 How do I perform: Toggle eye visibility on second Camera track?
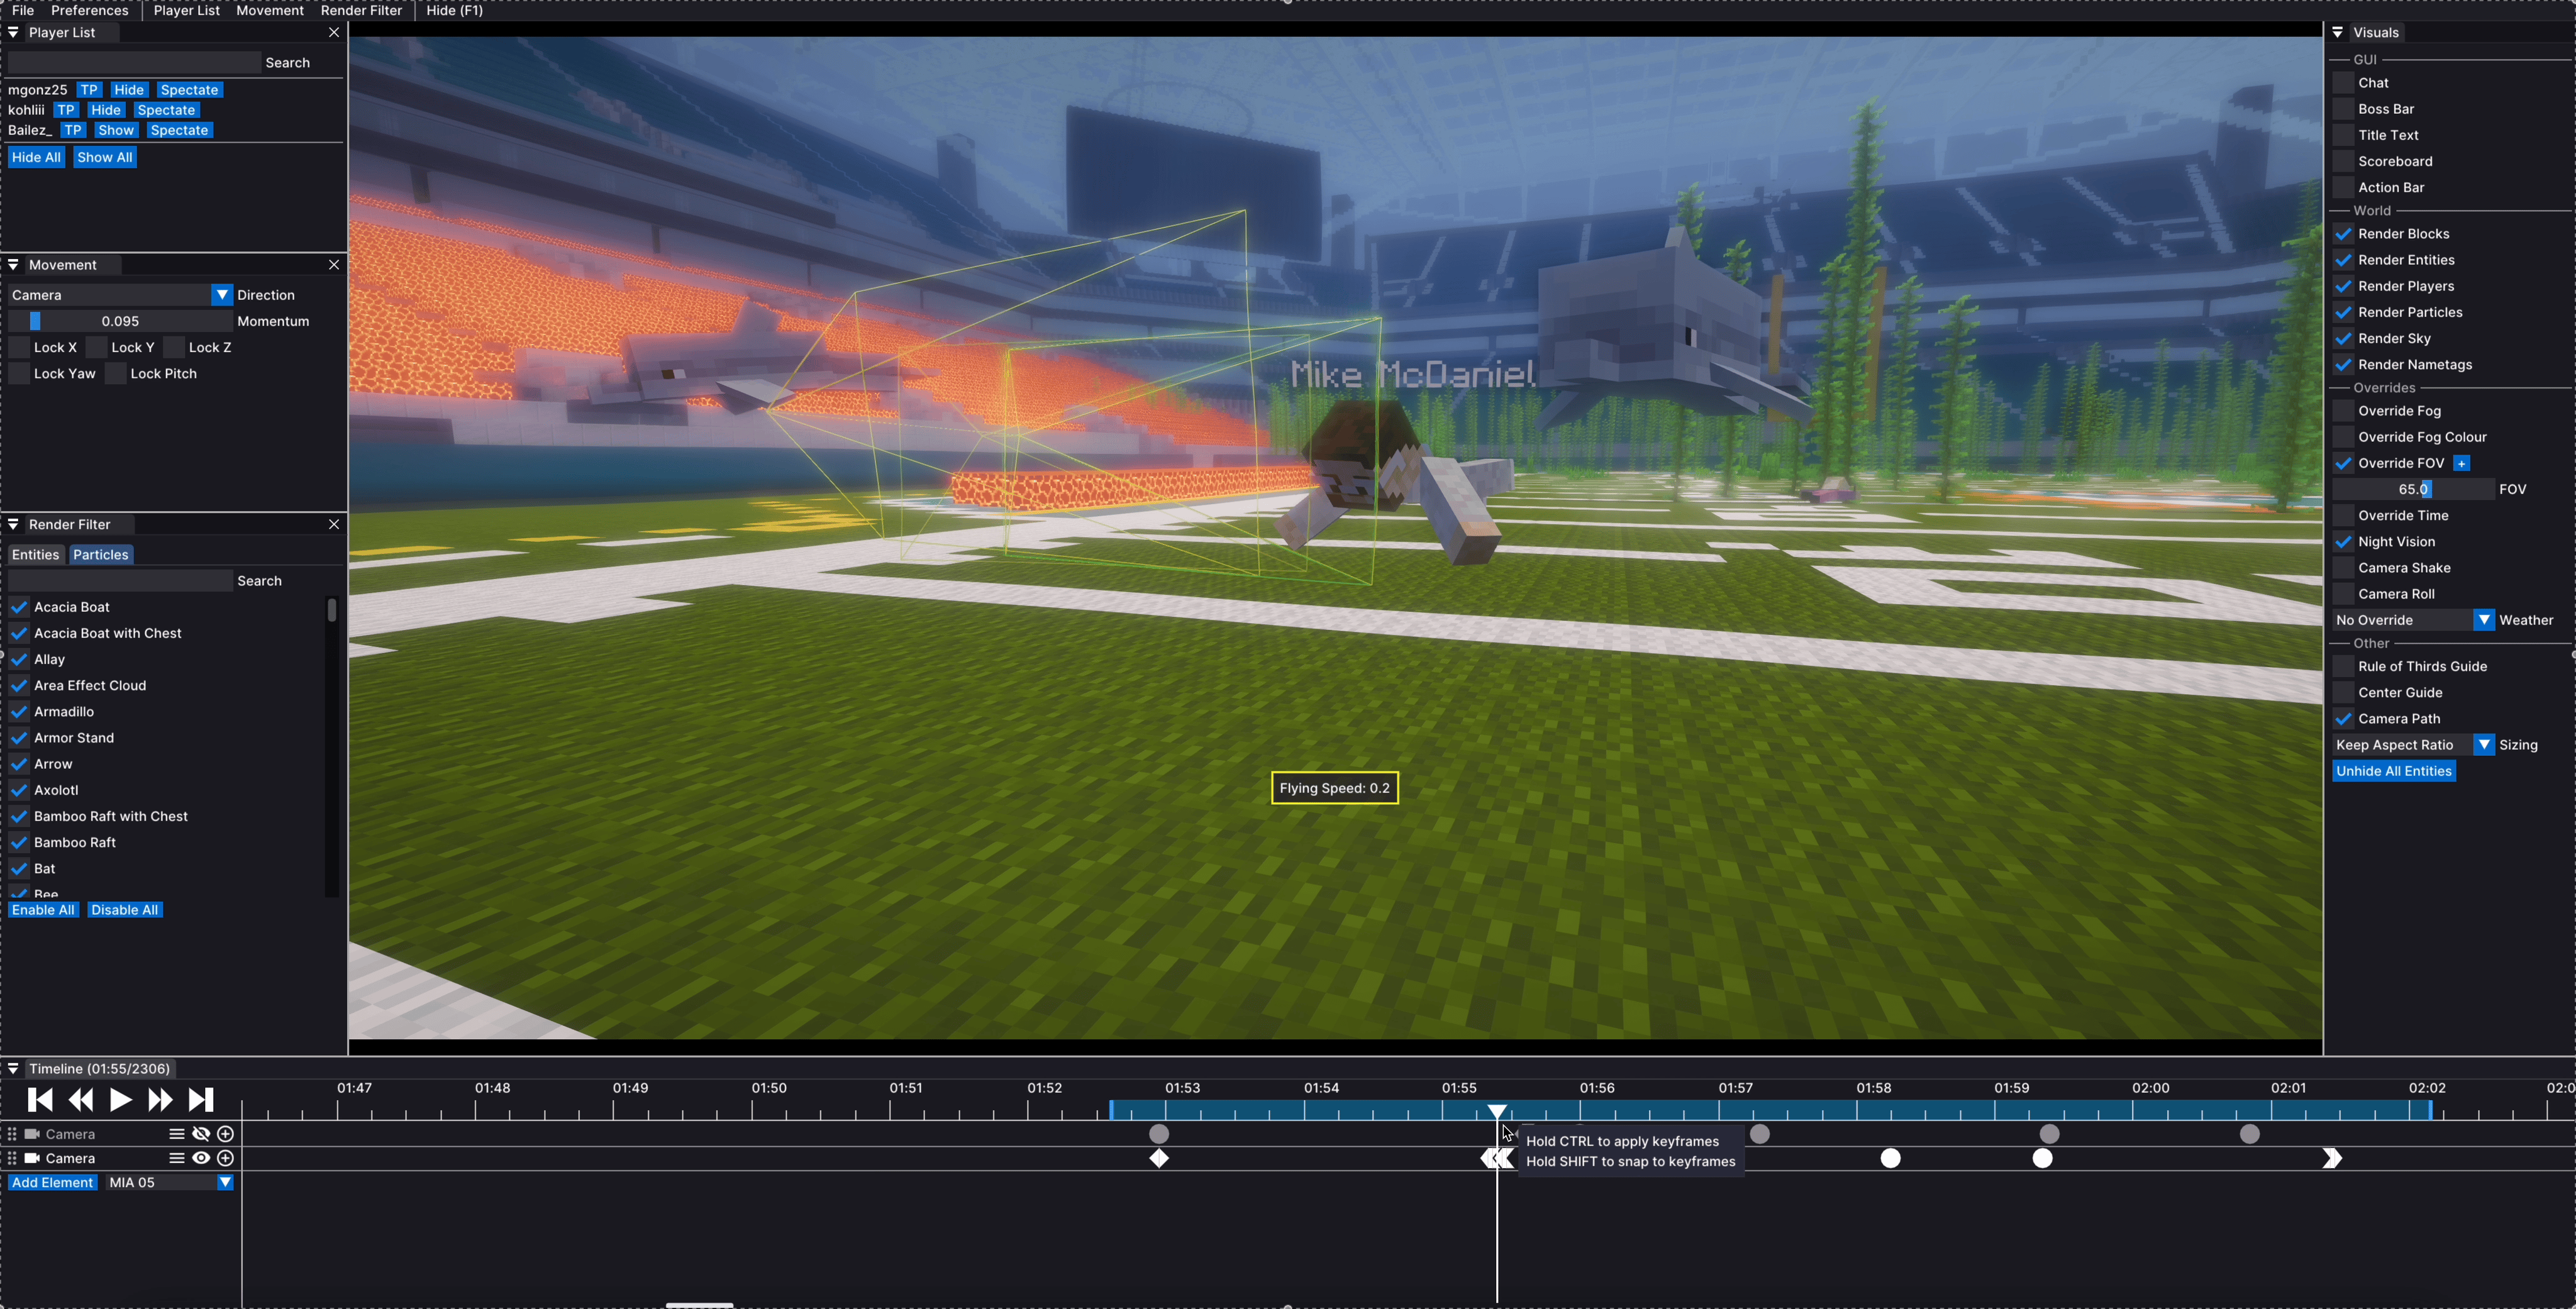201,1158
